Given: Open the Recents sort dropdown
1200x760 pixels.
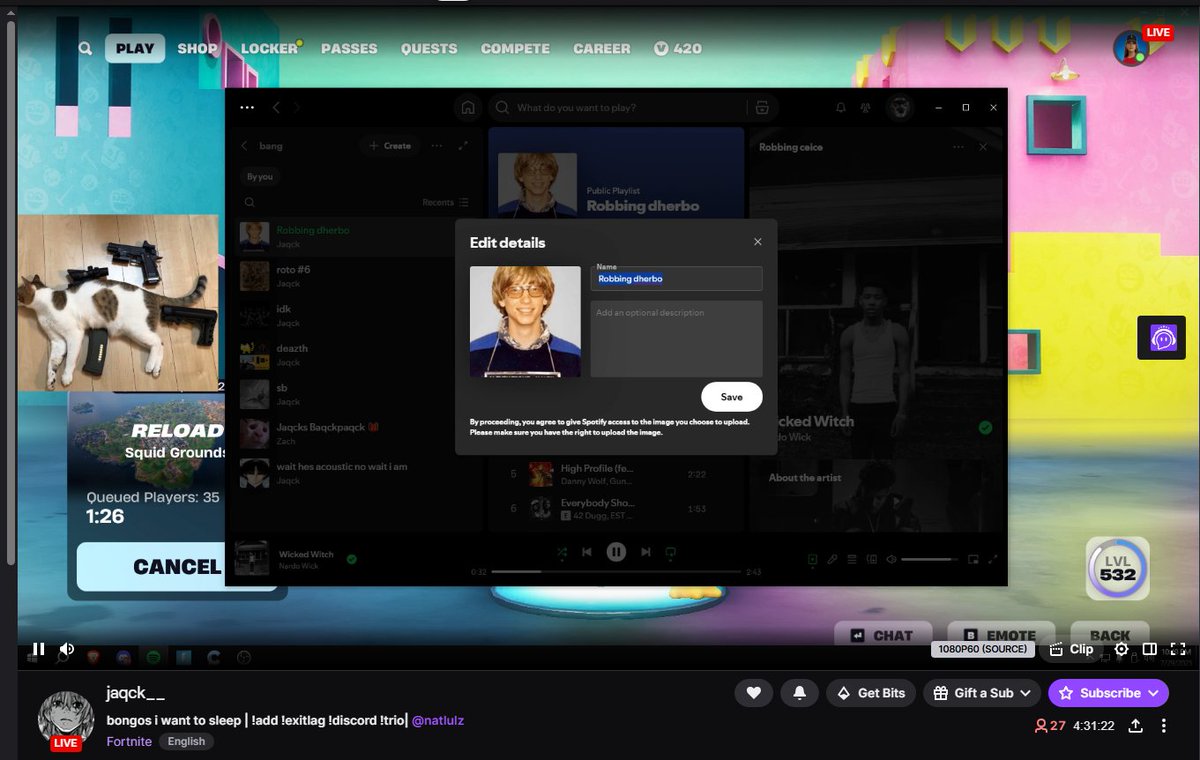Looking at the screenshot, I should pos(445,202).
